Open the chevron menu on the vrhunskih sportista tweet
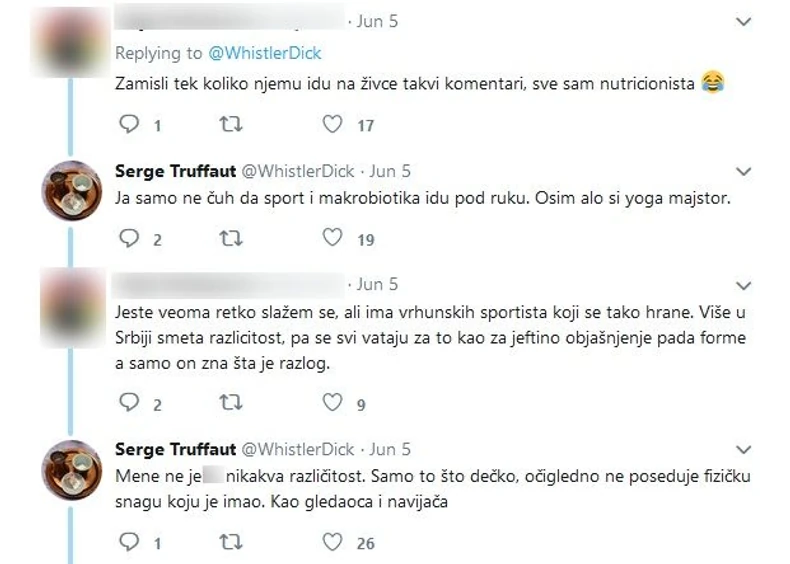Screen dimensions: 790x564 (x=743, y=284)
